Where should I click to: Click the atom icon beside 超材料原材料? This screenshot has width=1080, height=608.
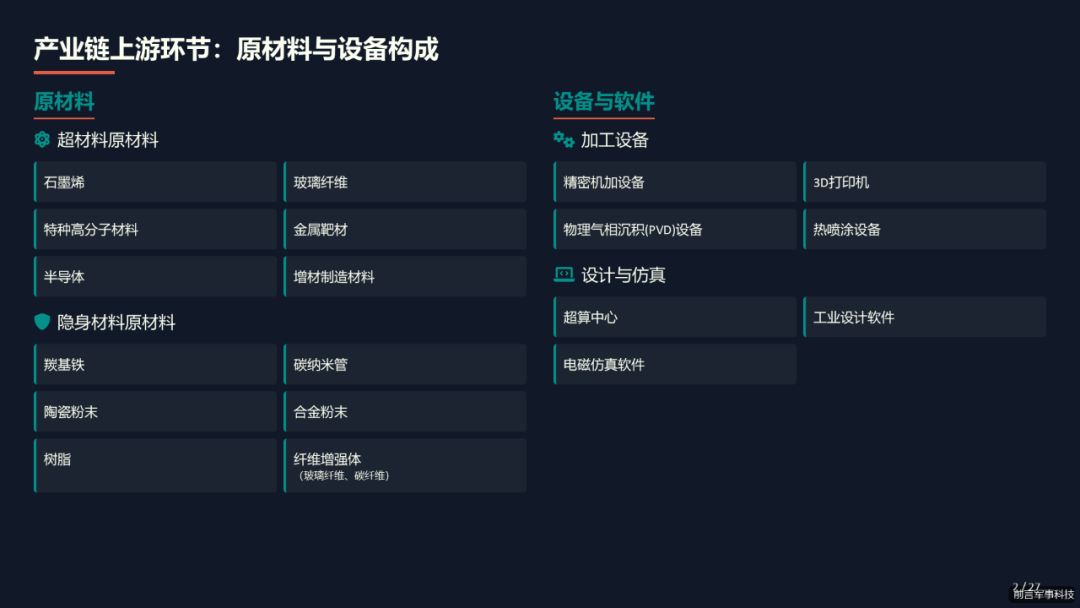coord(42,140)
